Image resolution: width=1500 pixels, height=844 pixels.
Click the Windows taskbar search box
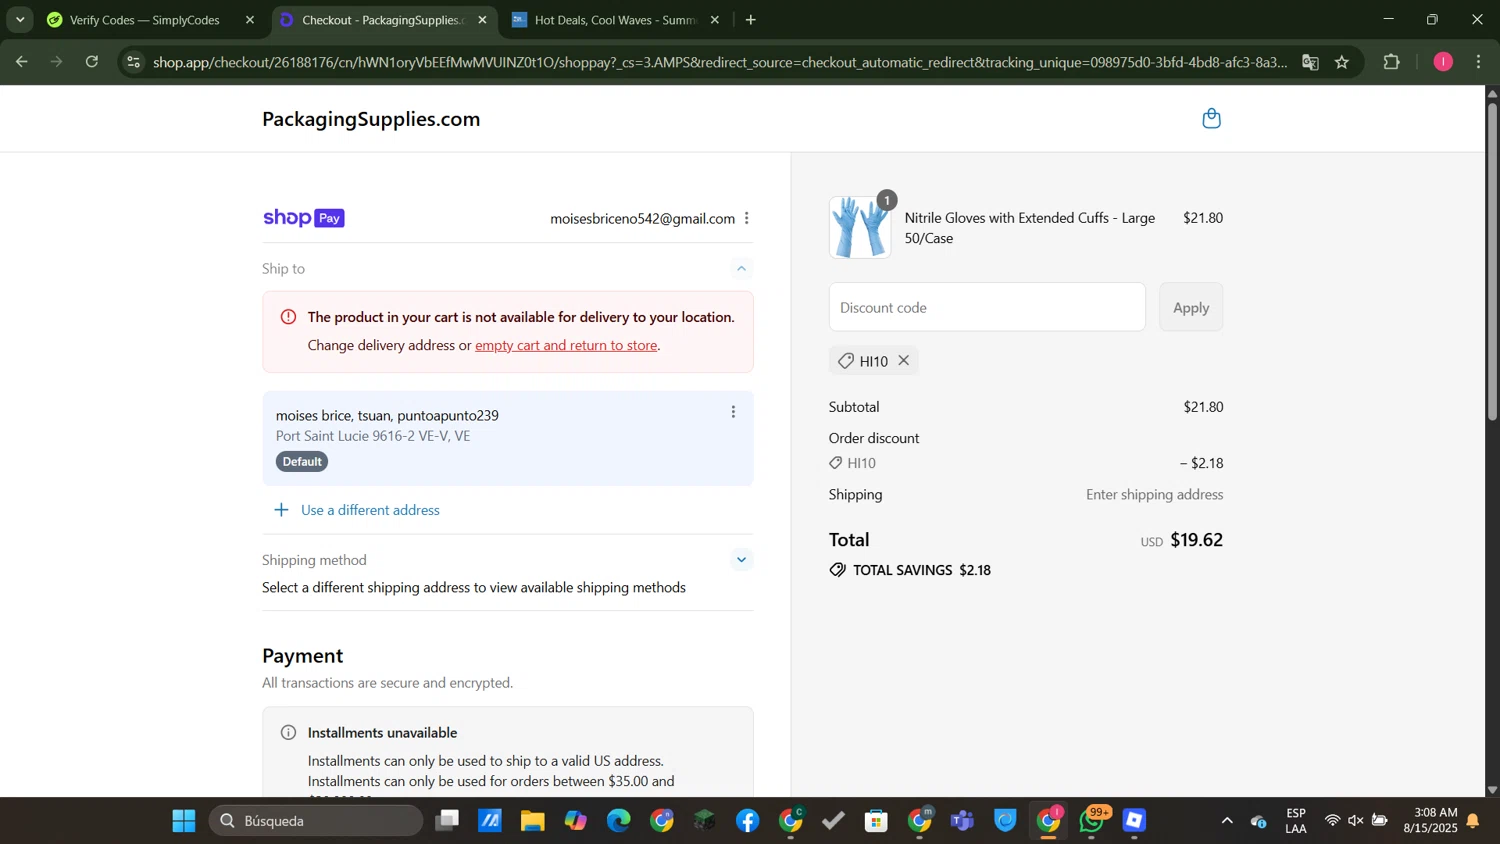pyautogui.click(x=316, y=821)
